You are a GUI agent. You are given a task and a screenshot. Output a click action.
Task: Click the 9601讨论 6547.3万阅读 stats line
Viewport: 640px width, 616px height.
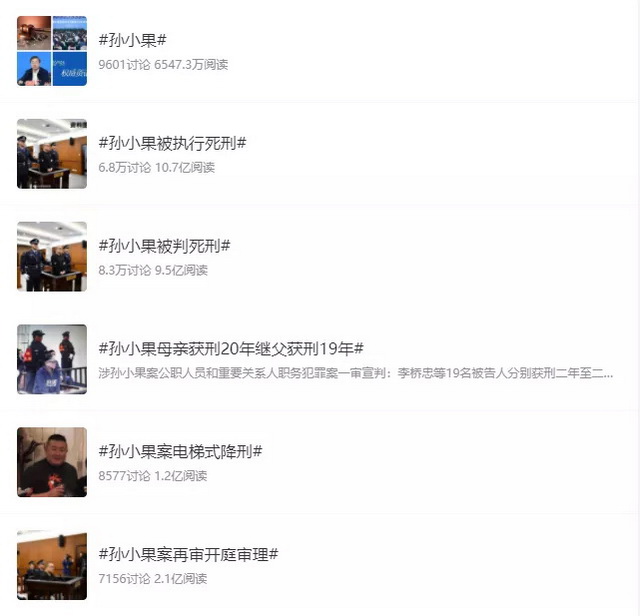(163, 64)
